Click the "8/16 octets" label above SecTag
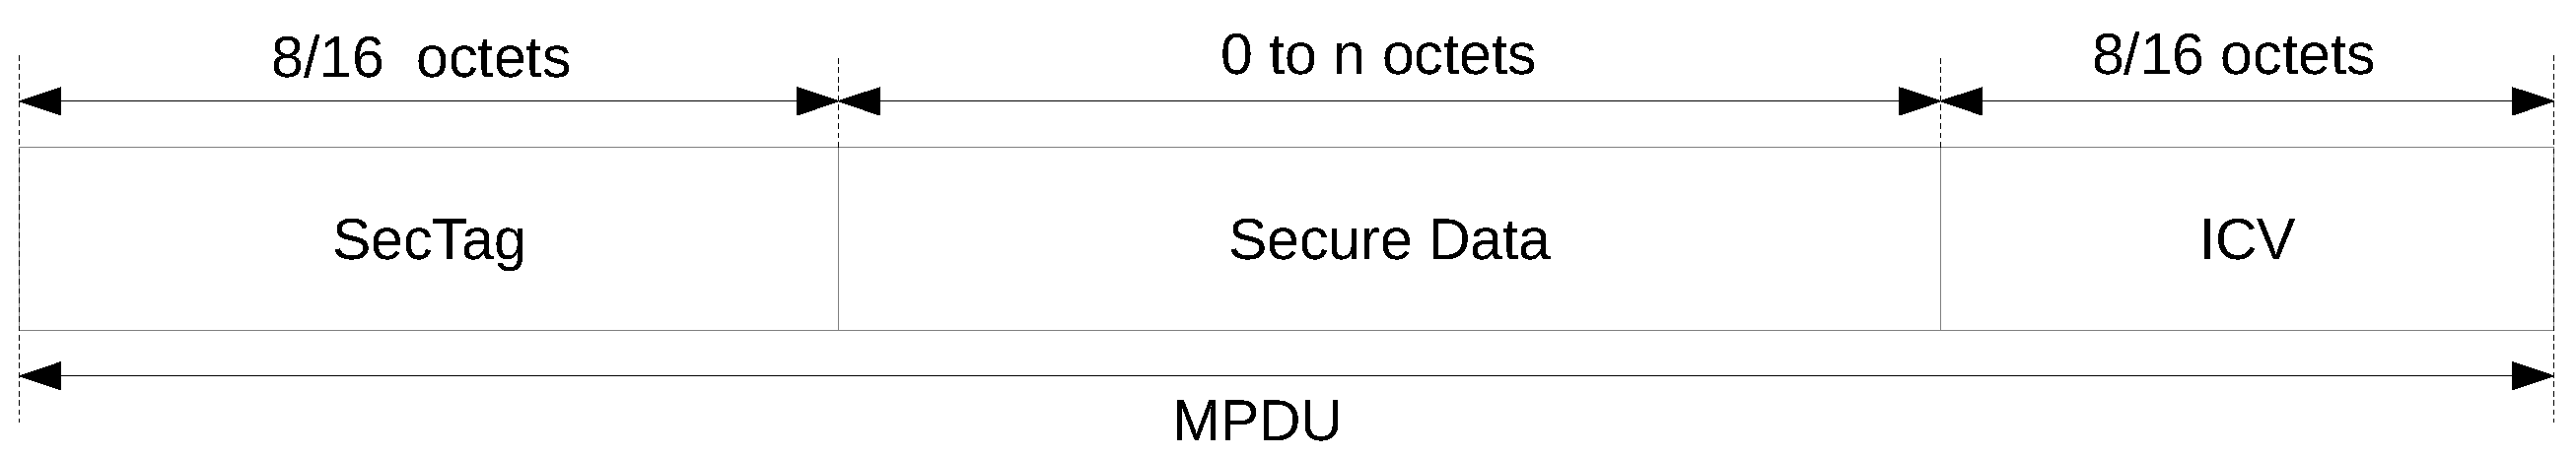Screen dimensions: 2576x457 pos(420,58)
